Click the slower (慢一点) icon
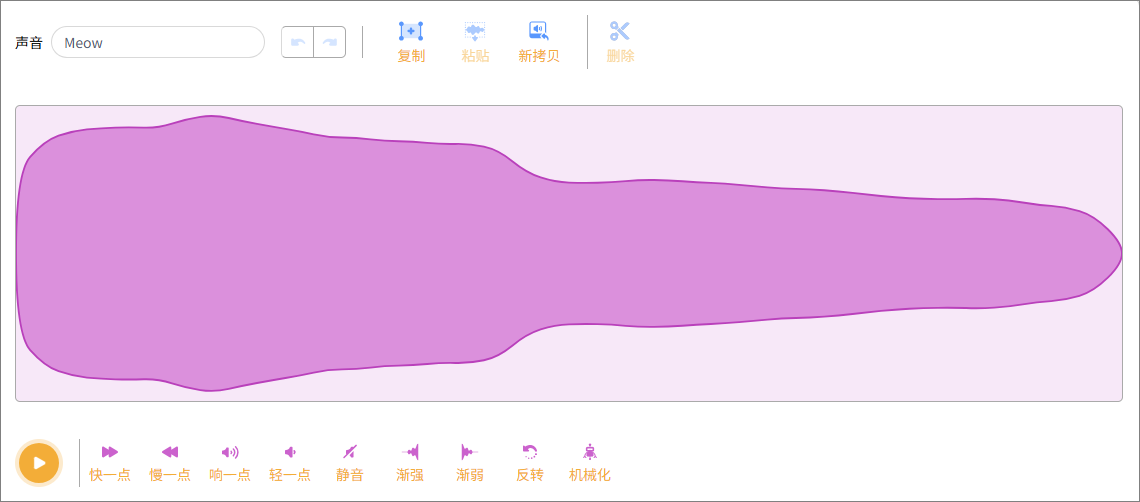This screenshot has height=502, width=1140. pos(170,452)
